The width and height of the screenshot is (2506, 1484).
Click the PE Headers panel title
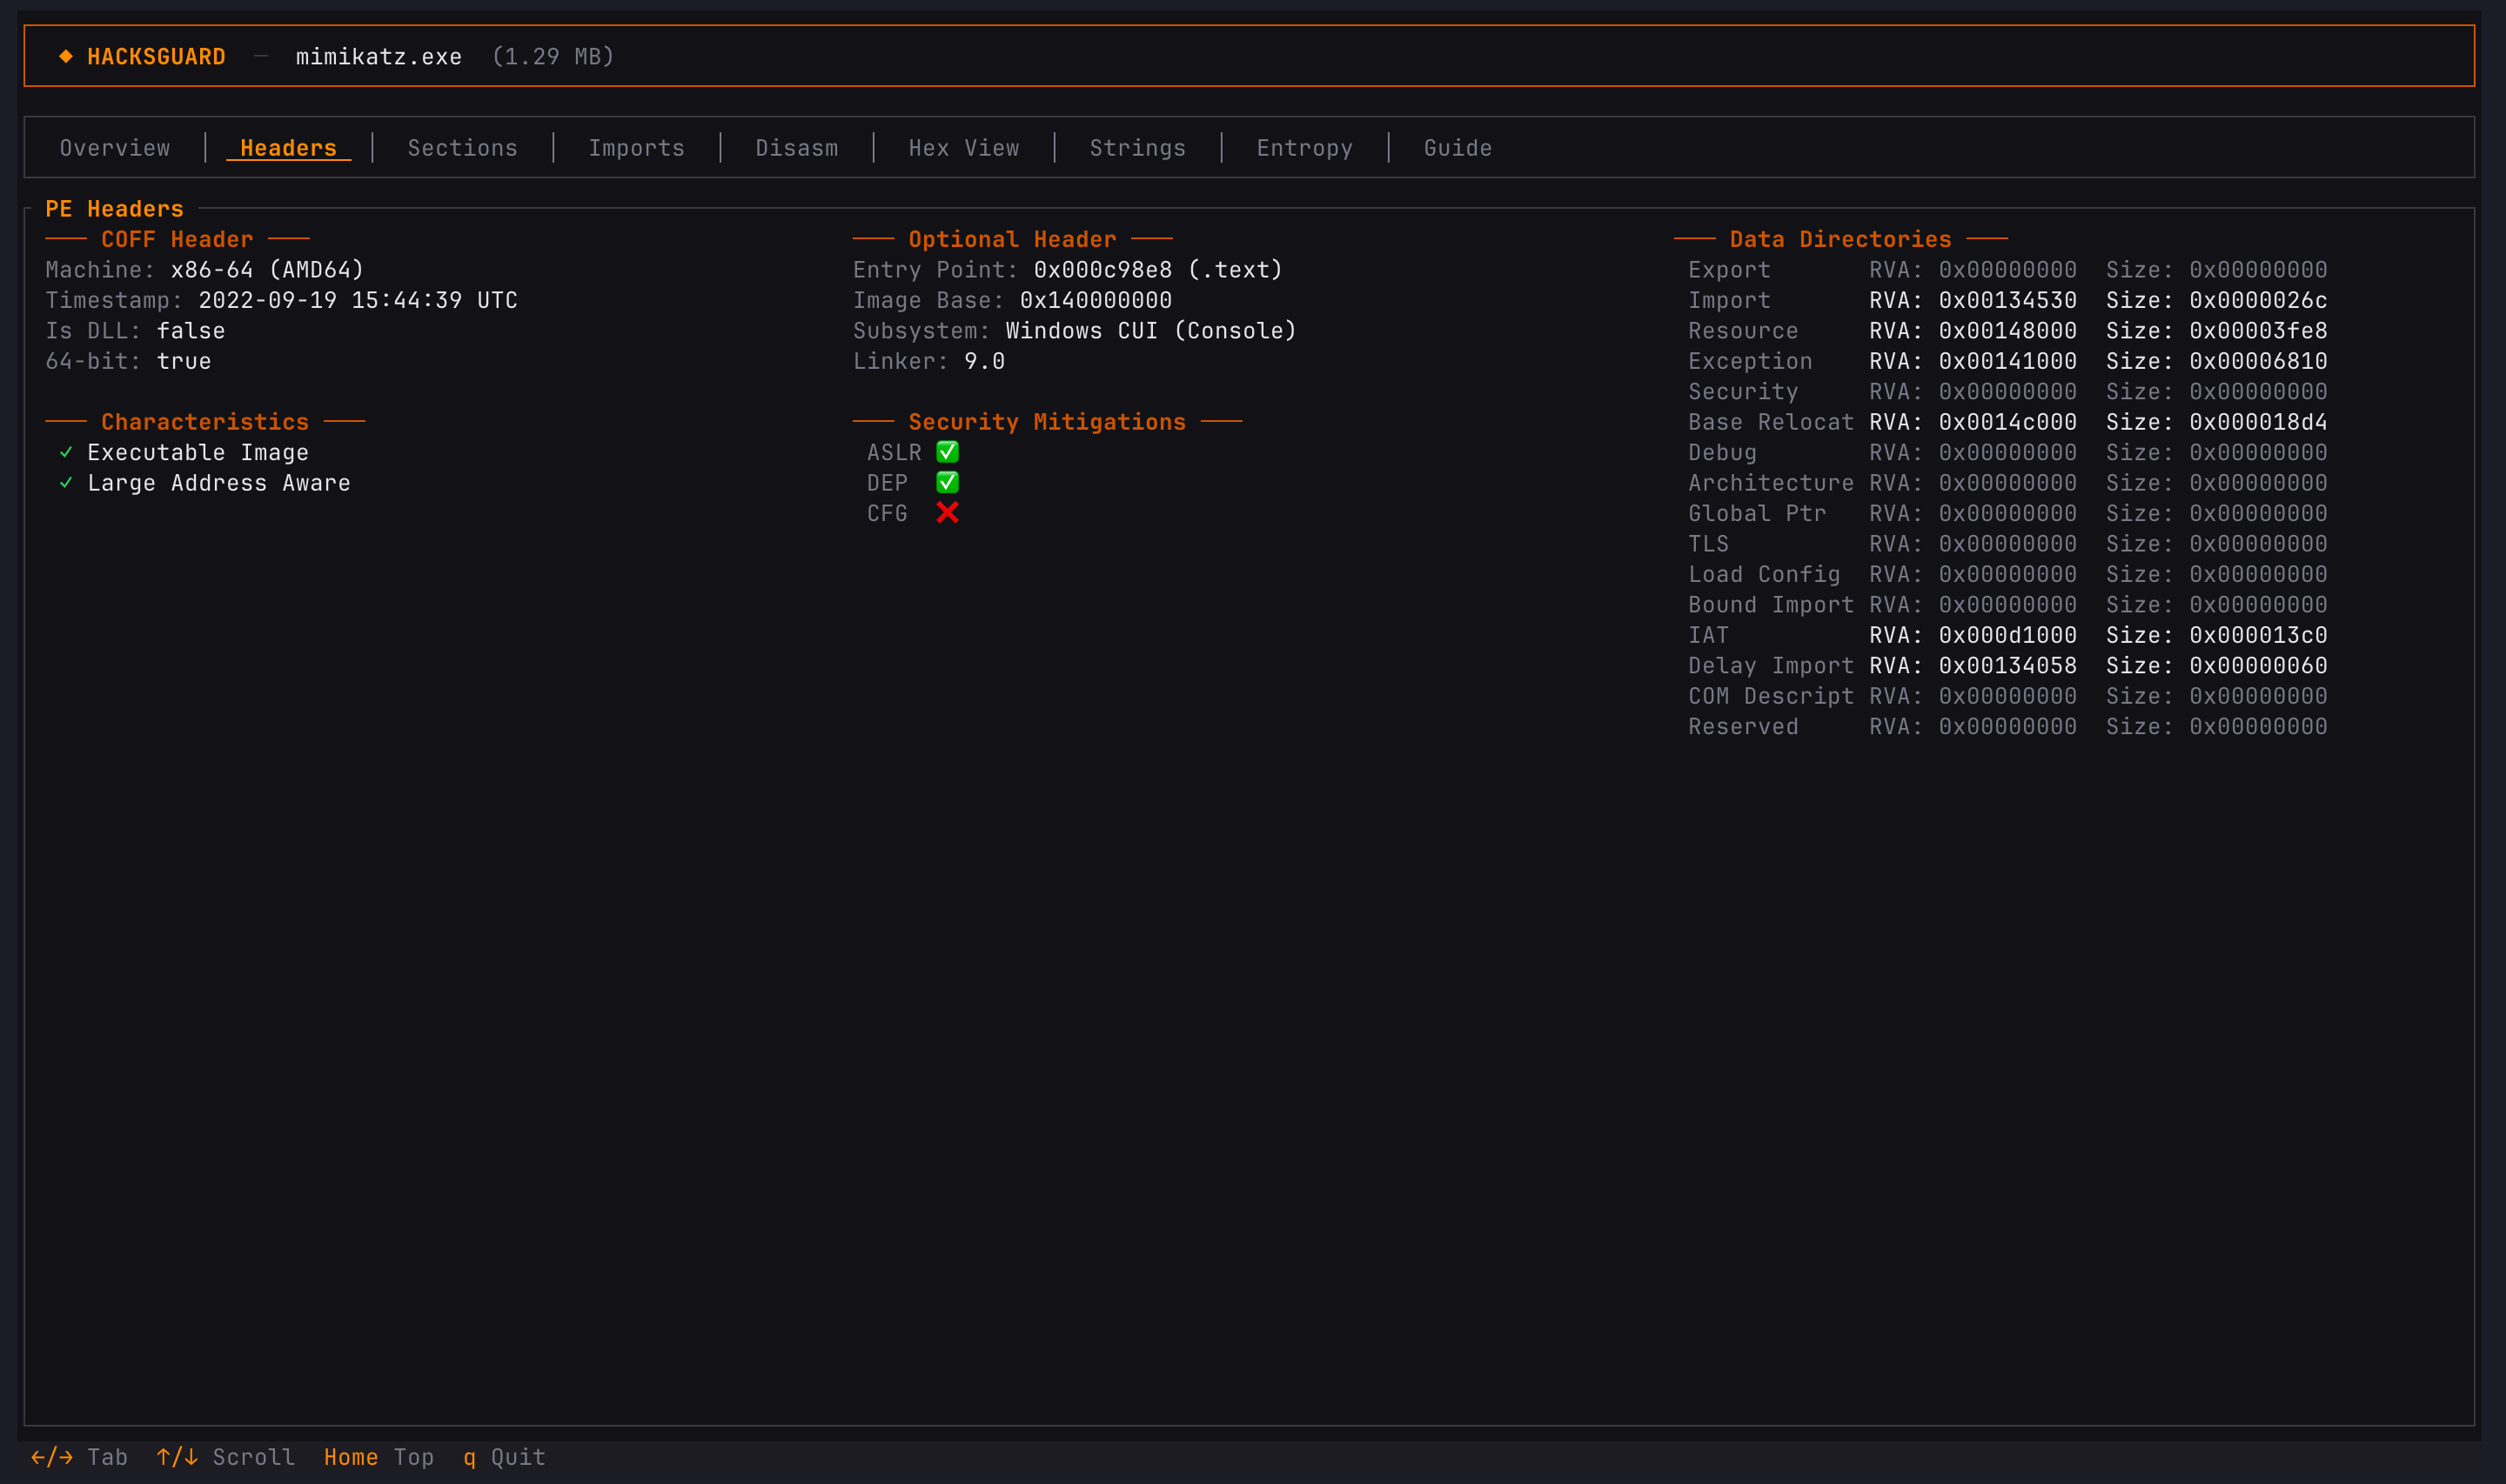click(115, 209)
